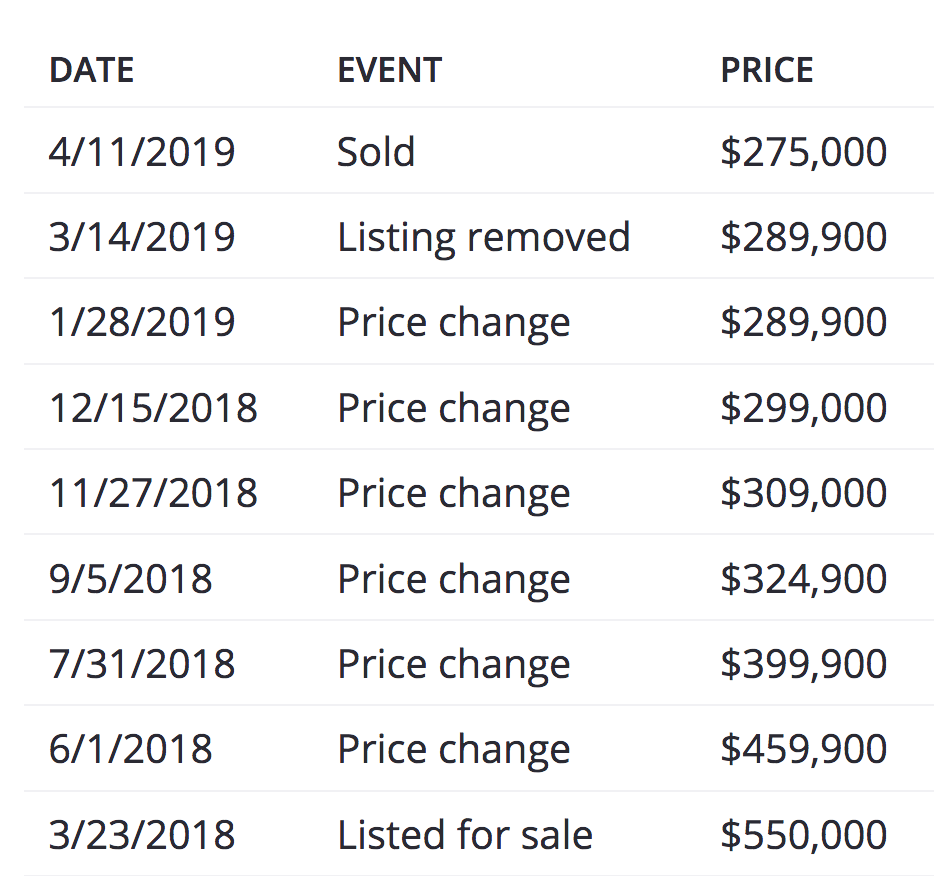
Task: Select the $399,900 price cell
Action: pyautogui.click(x=803, y=664)
